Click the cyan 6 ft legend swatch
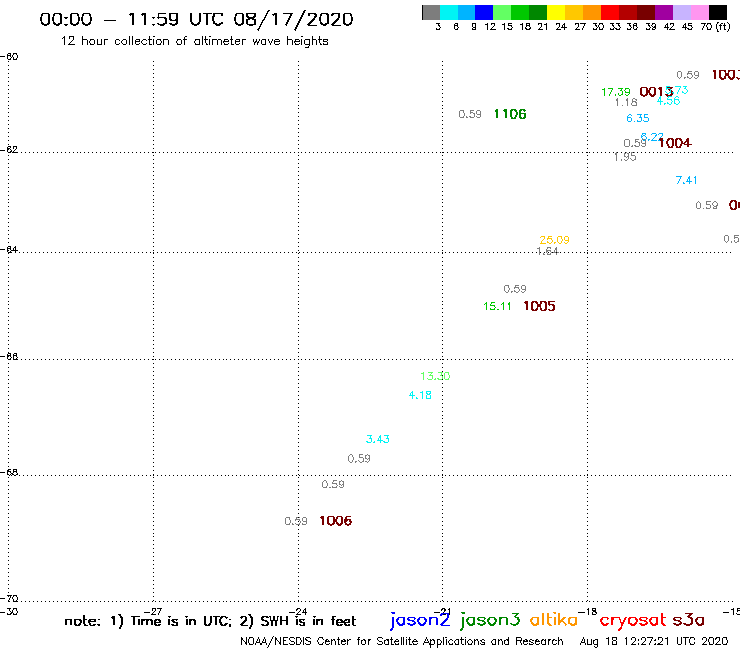This screenshot has height=650, width=740. pyautogui.click(x=449, y=12)
